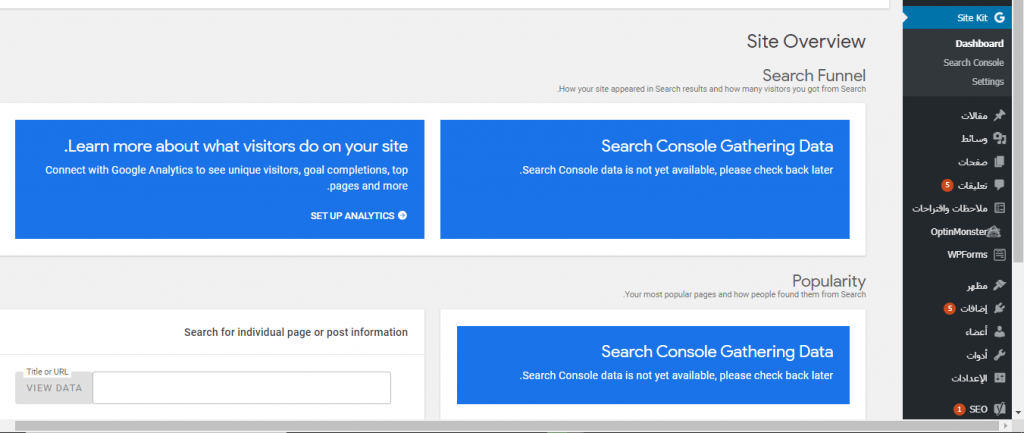
Task: Click the plugins icon beside إضافات
Action: click(x=999, y=308)
